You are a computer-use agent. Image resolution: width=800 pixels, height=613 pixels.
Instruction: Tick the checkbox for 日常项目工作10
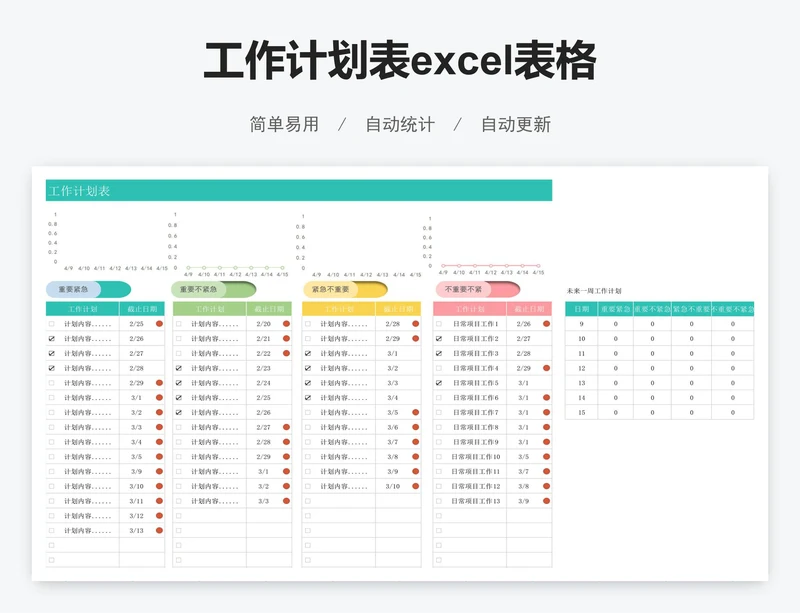click(439, 457)
